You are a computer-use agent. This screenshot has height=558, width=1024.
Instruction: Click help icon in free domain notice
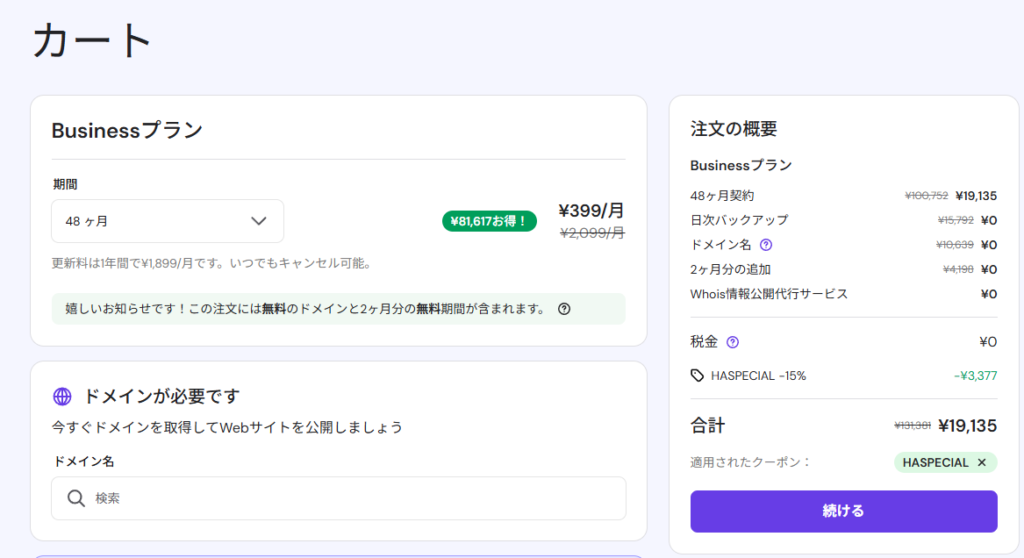click(x=564, y=309)
